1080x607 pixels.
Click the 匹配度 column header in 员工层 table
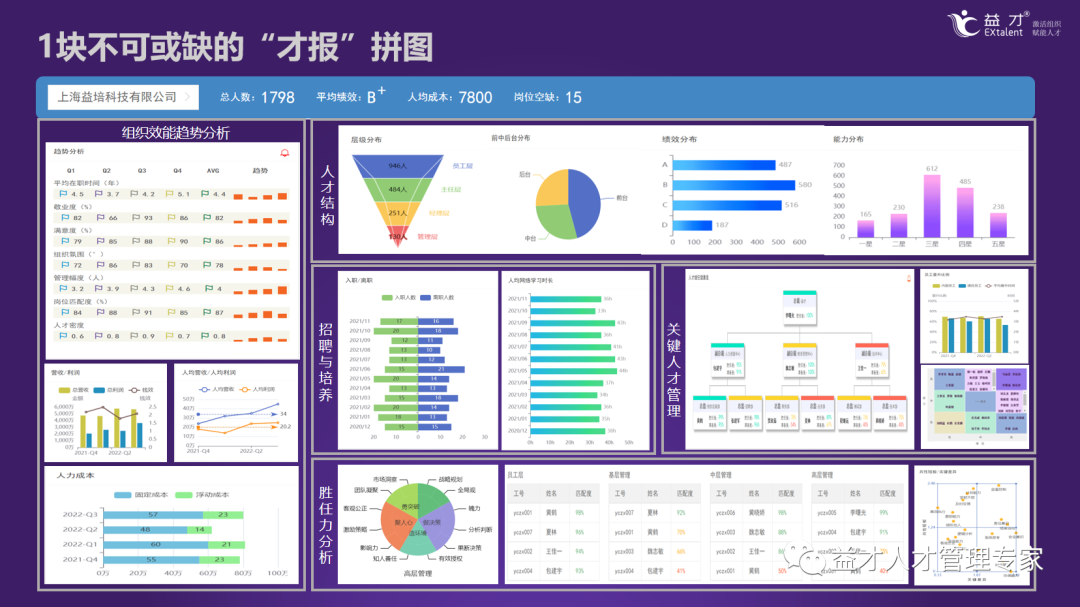pos(583,493)
